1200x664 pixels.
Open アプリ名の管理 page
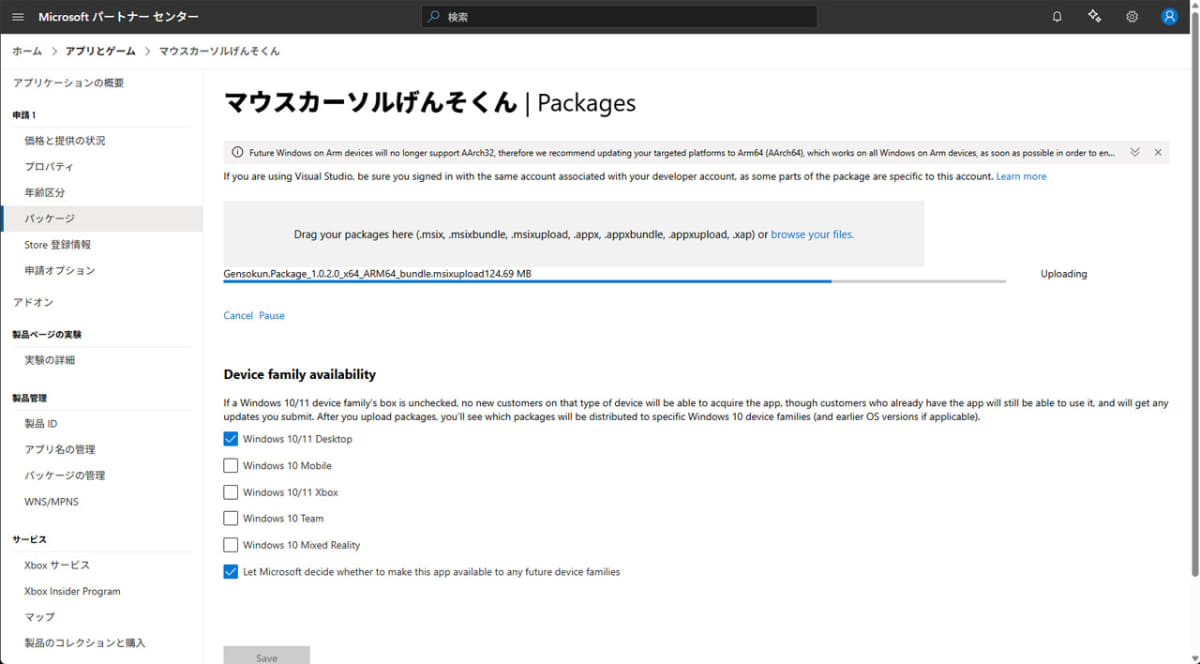pos(59,450)
